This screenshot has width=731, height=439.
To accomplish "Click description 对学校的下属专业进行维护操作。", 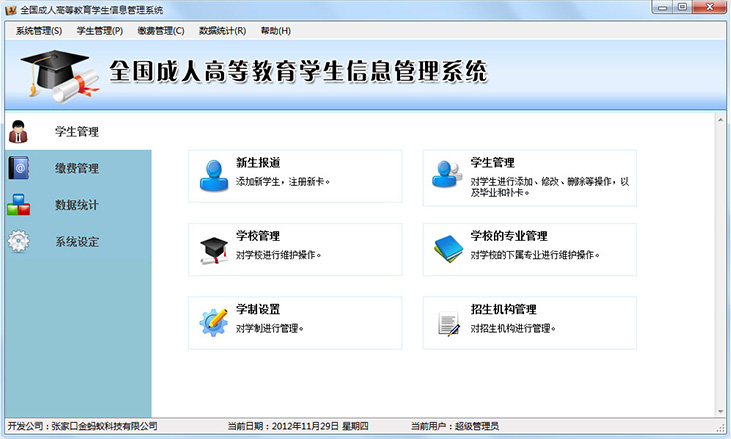I will coord(535,255).
